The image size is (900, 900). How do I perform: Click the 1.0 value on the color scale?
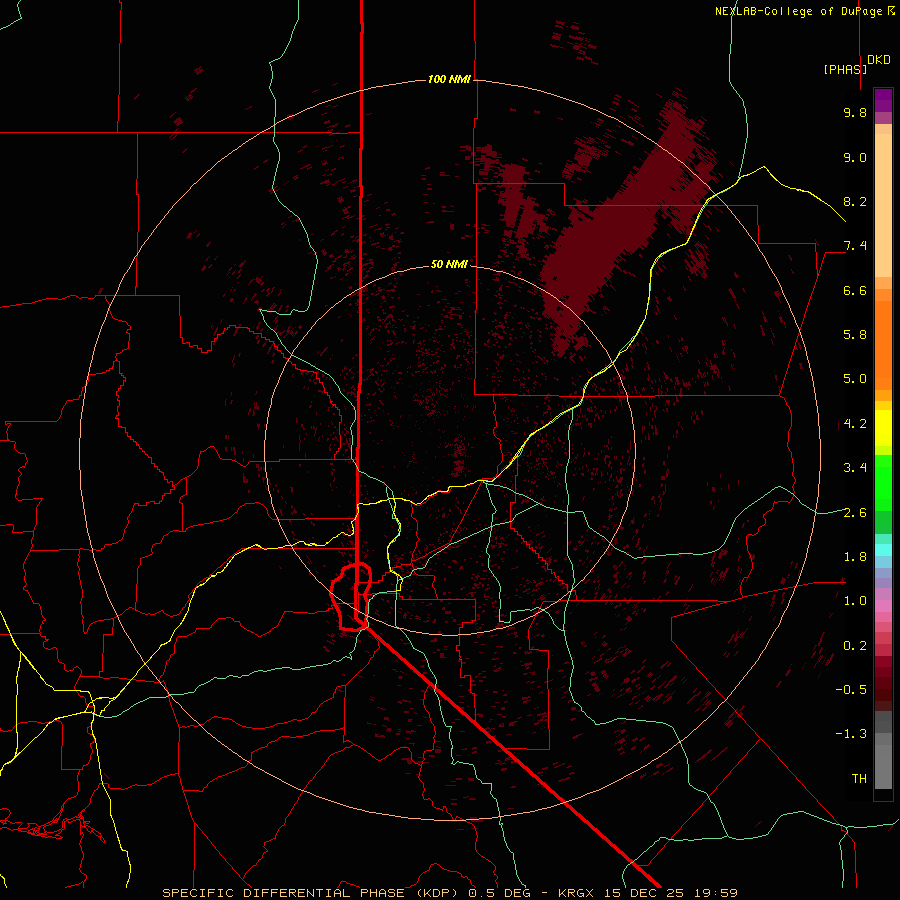click(855, 601)
